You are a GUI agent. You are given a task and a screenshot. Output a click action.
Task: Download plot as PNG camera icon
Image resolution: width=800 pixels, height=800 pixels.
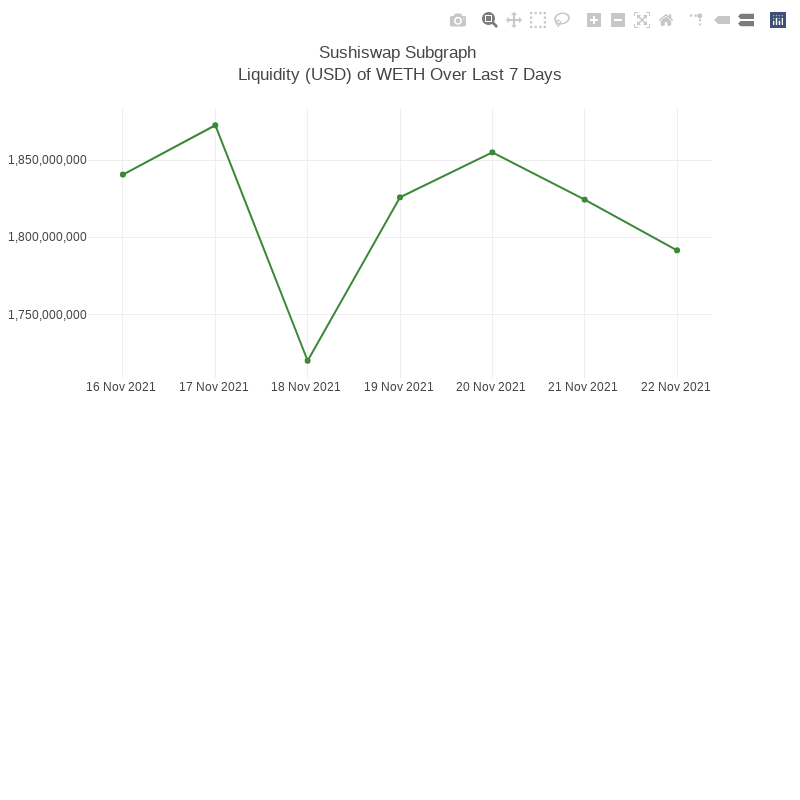pos(458,20)
